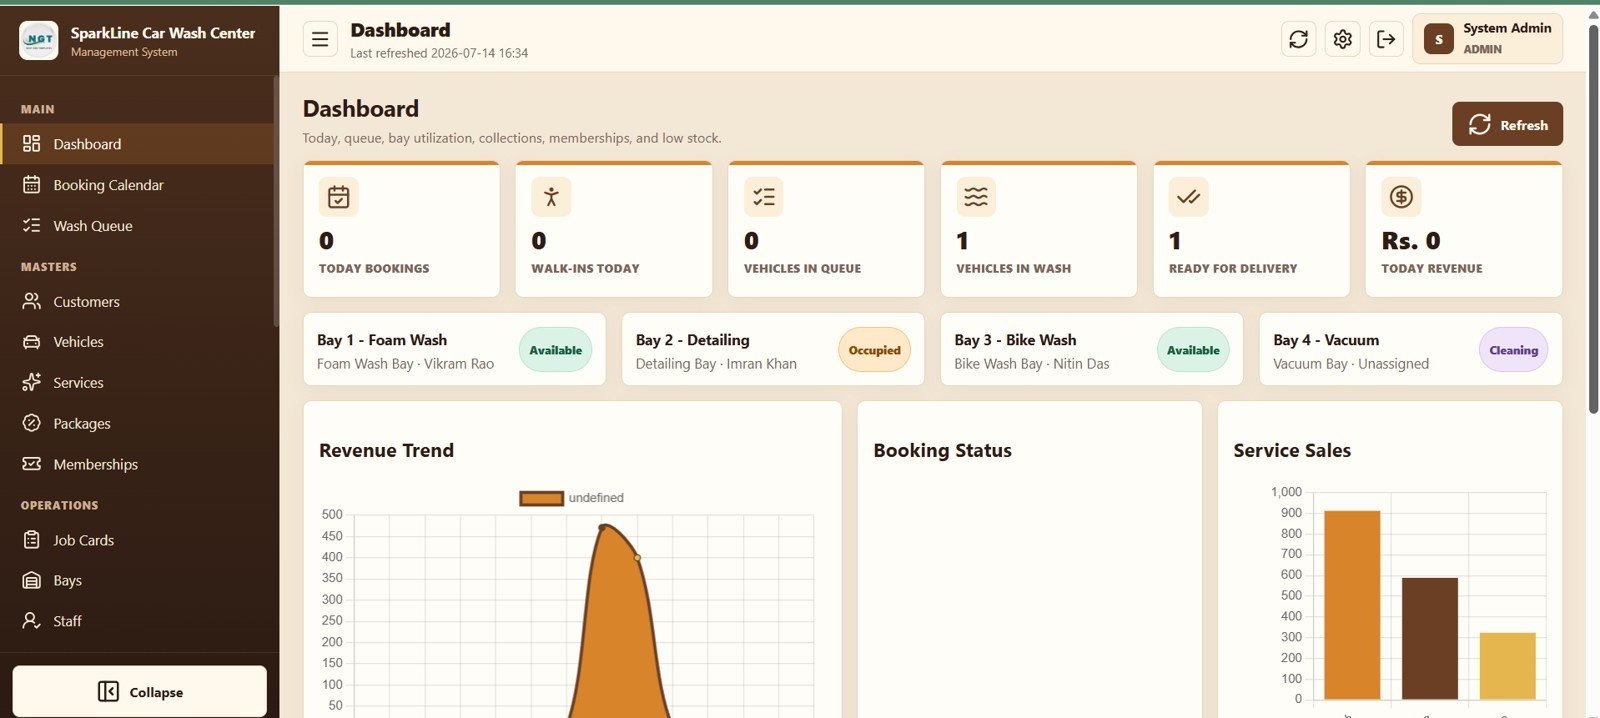Open Booking Calendar menu item
The width and height of the screenshot is (1600, 718).
click(137, 185)
